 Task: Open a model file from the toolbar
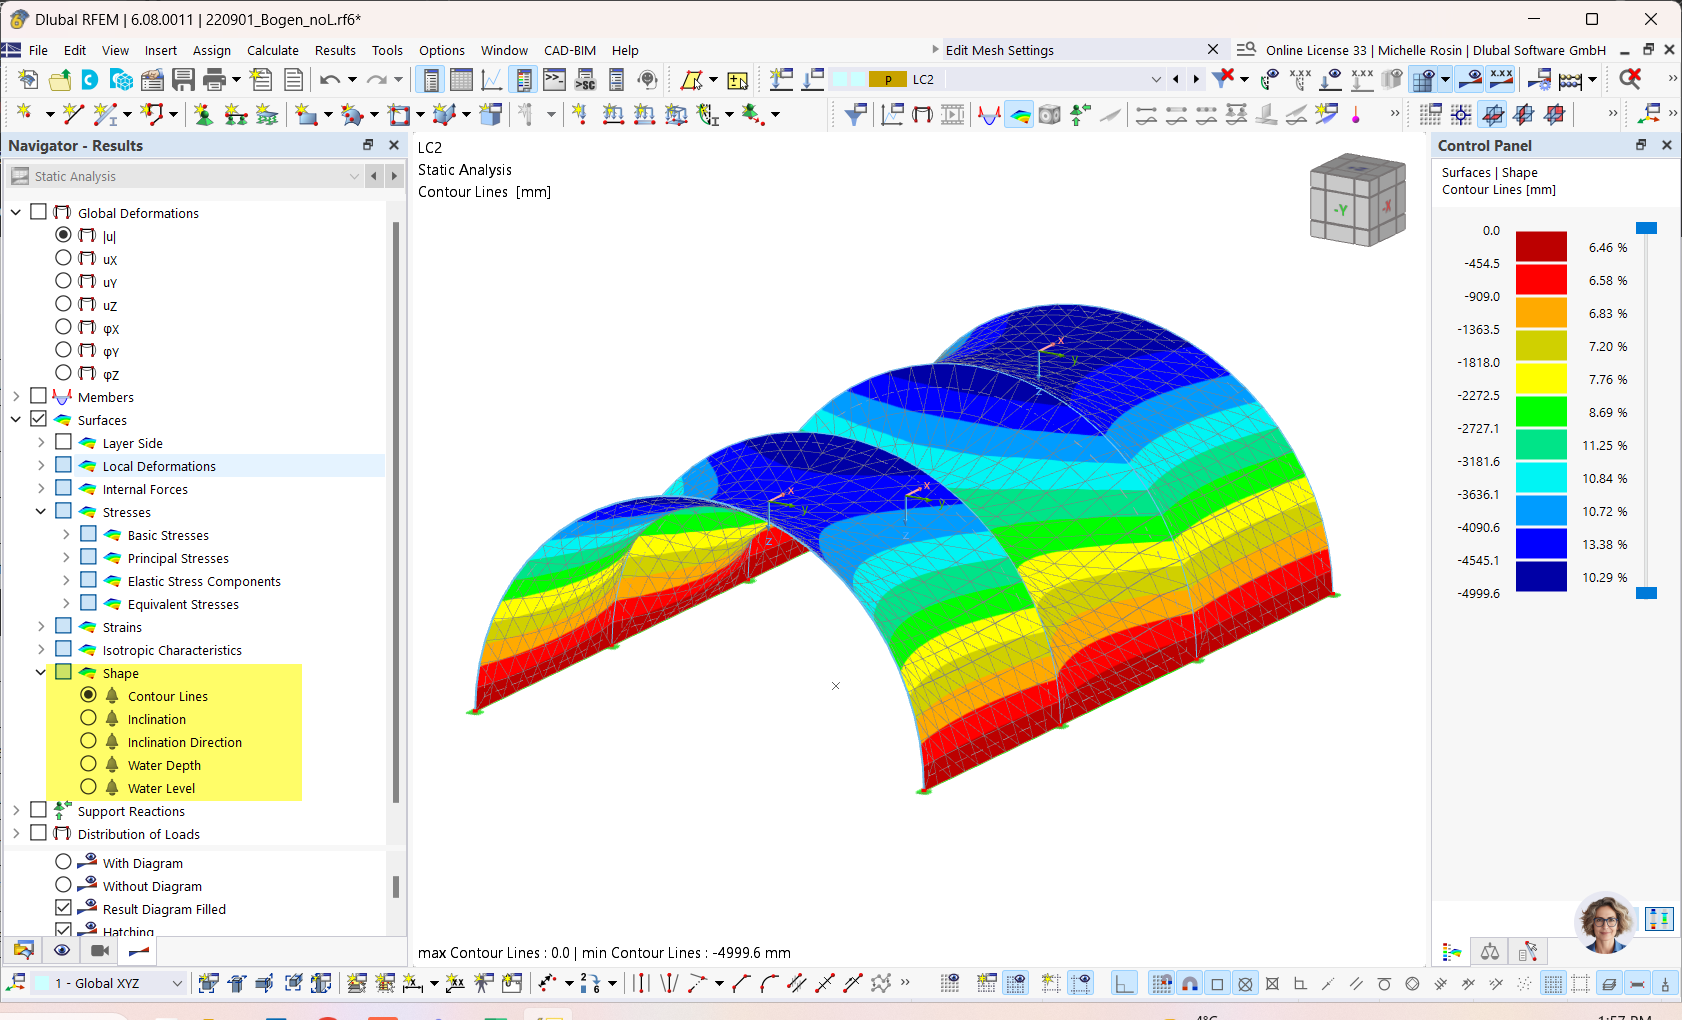[59, 79]
